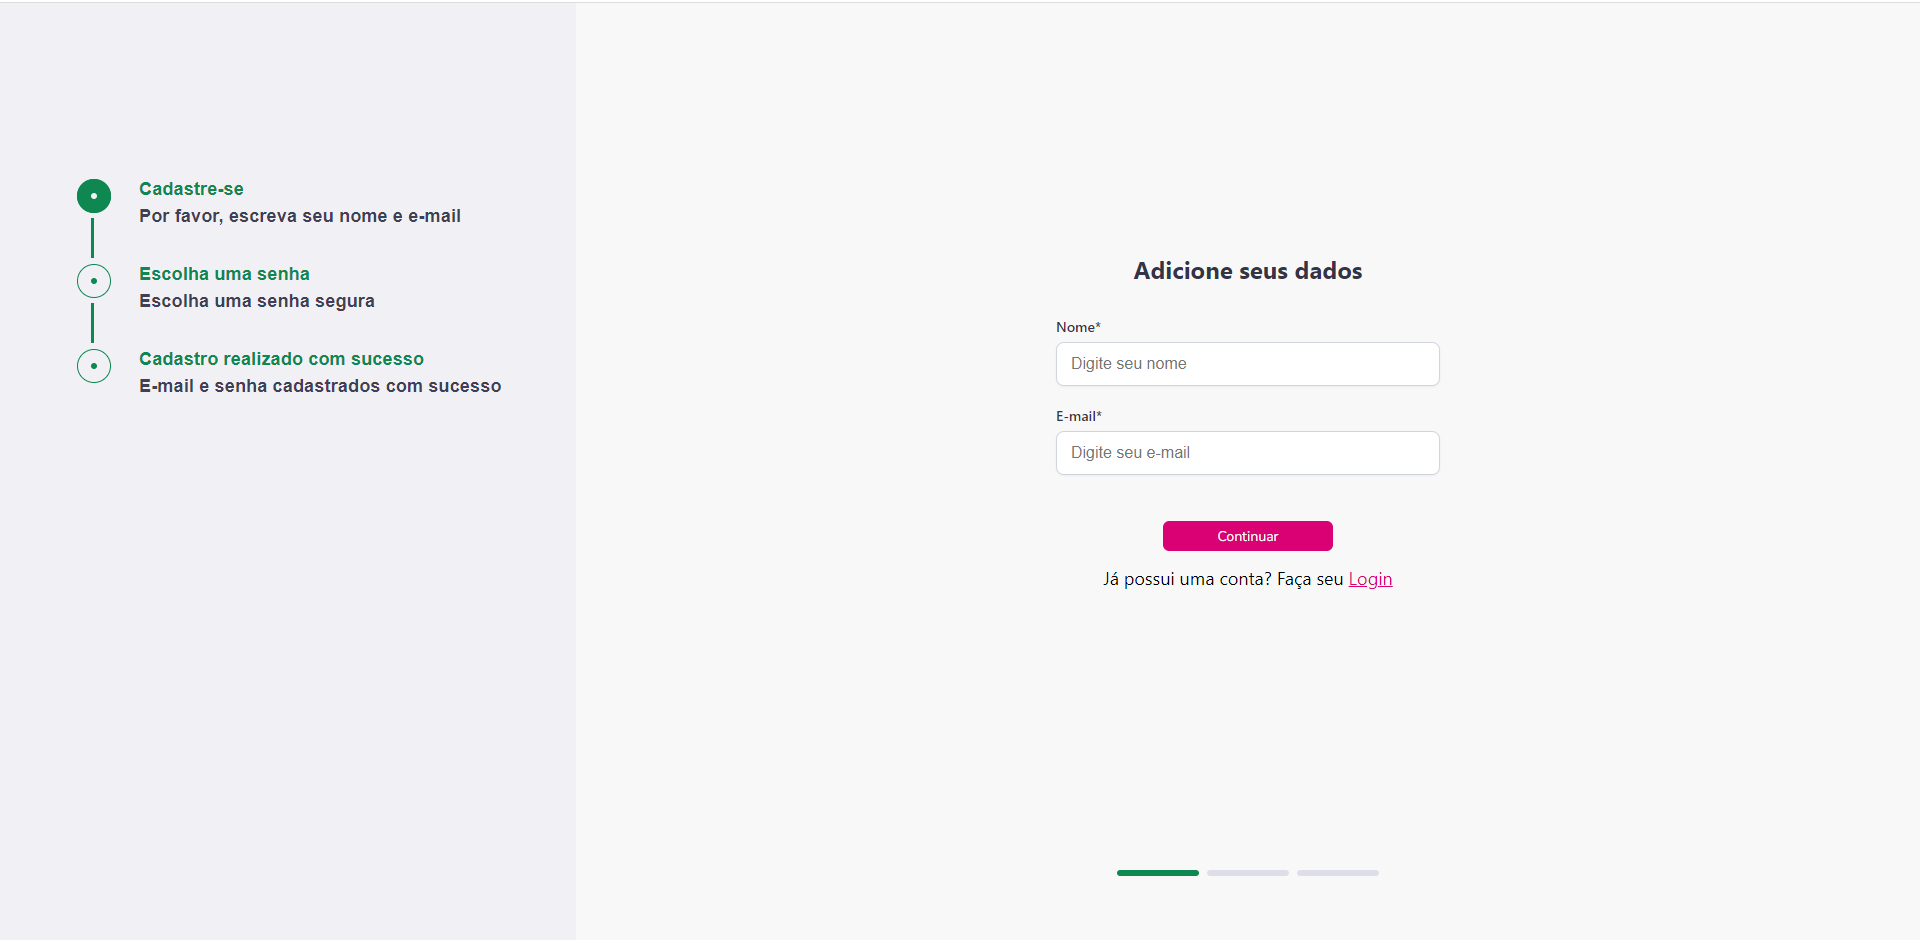Click the Nome input field
The width and height of the screenshot is (1920, 940).
pyautogui.click(x=1247, y=363)
